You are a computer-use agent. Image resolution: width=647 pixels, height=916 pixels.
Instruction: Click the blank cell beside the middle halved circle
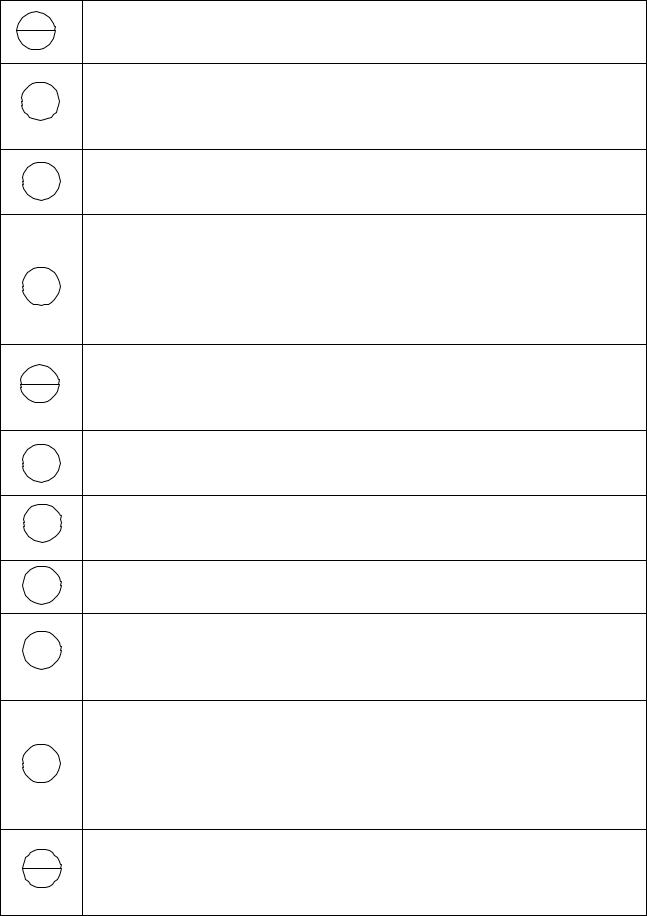pos(364,387)
